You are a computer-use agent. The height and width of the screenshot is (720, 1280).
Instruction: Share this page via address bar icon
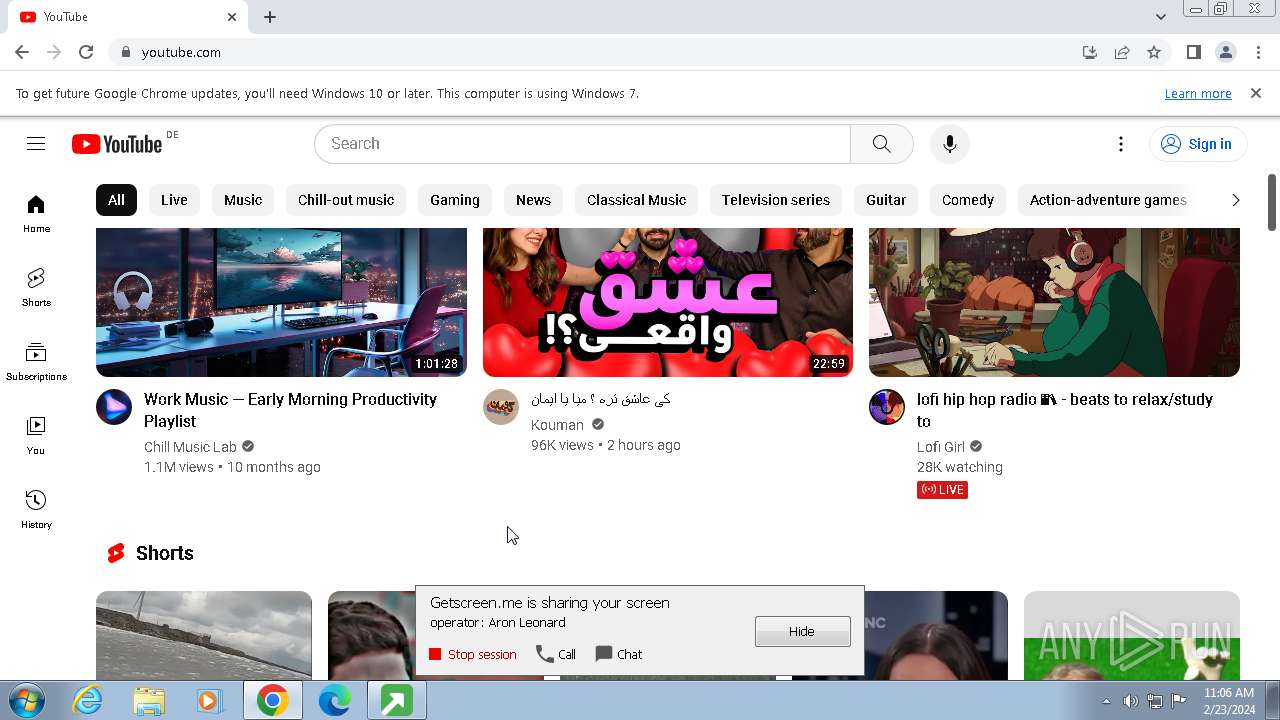coord(1122,52)
